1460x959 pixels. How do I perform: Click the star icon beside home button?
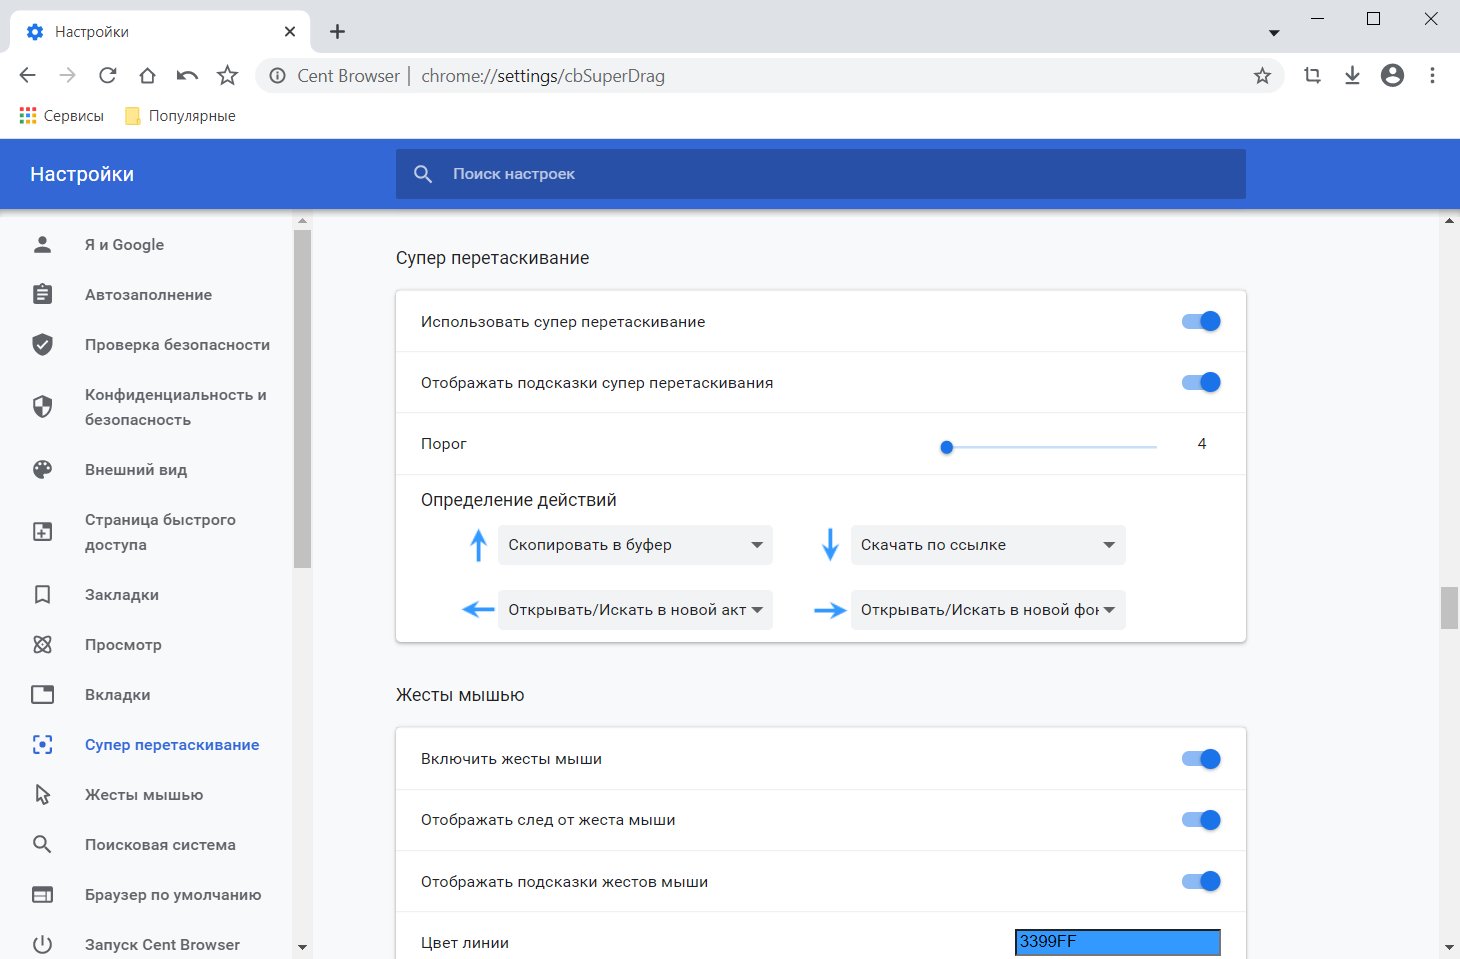227,75
